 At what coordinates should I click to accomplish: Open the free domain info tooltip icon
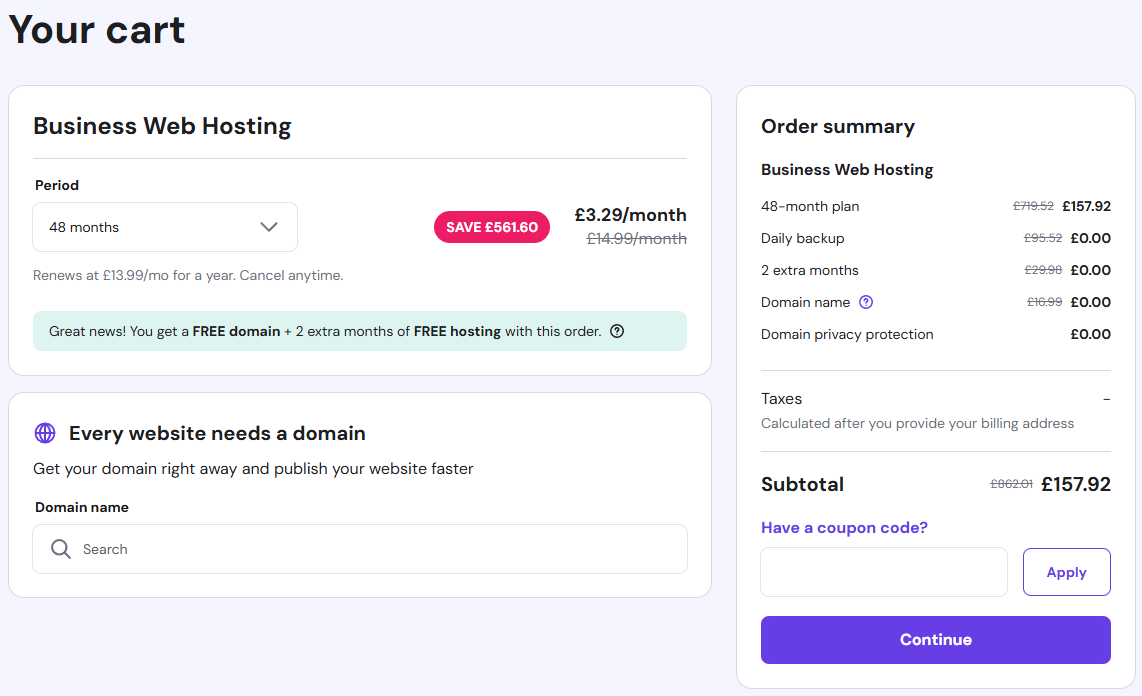617,331
